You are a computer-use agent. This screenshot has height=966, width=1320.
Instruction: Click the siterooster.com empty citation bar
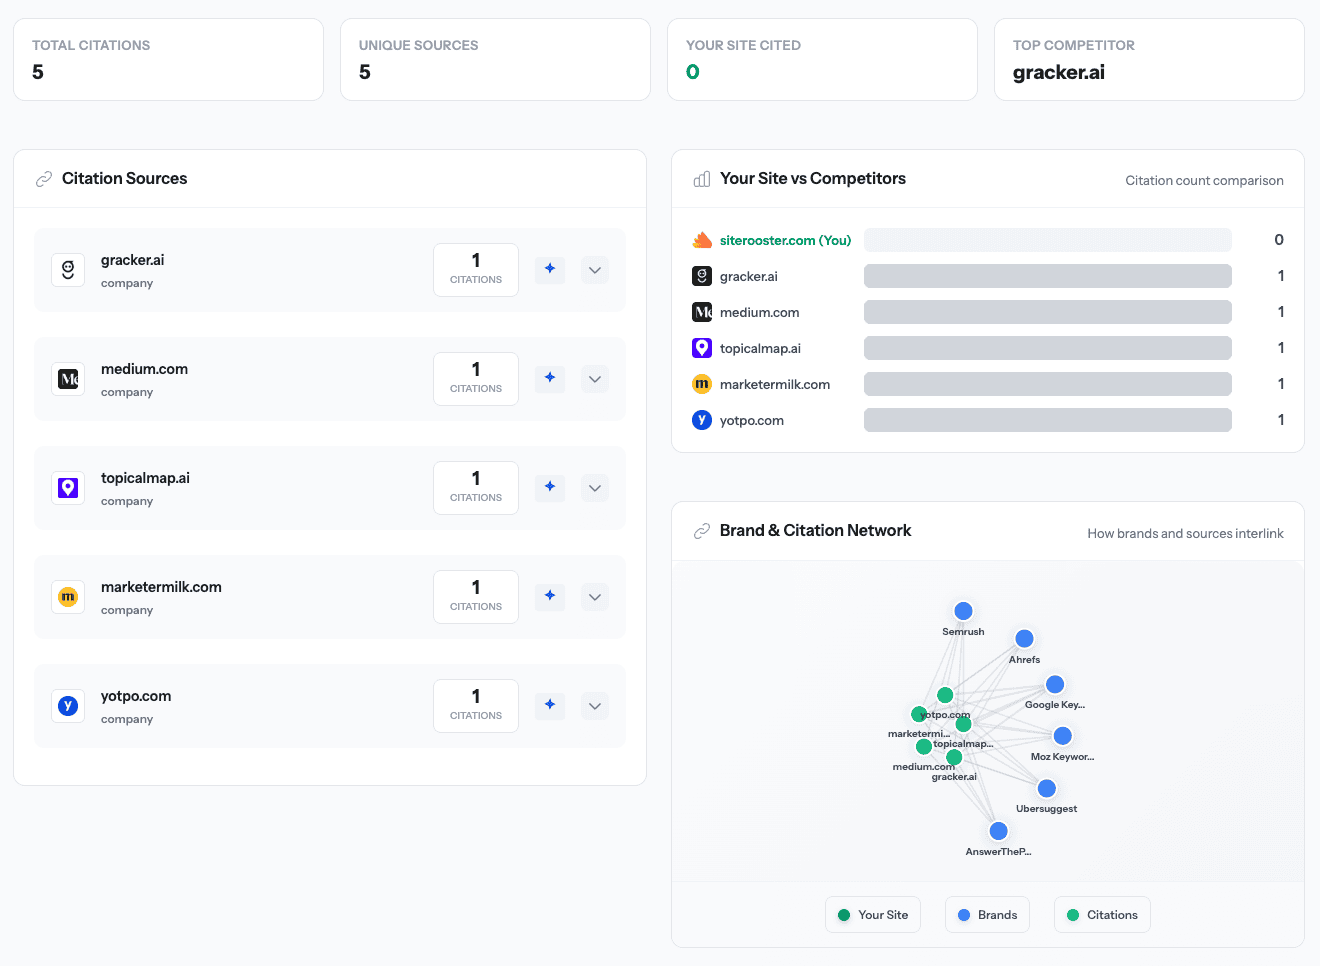[1048, 240]
